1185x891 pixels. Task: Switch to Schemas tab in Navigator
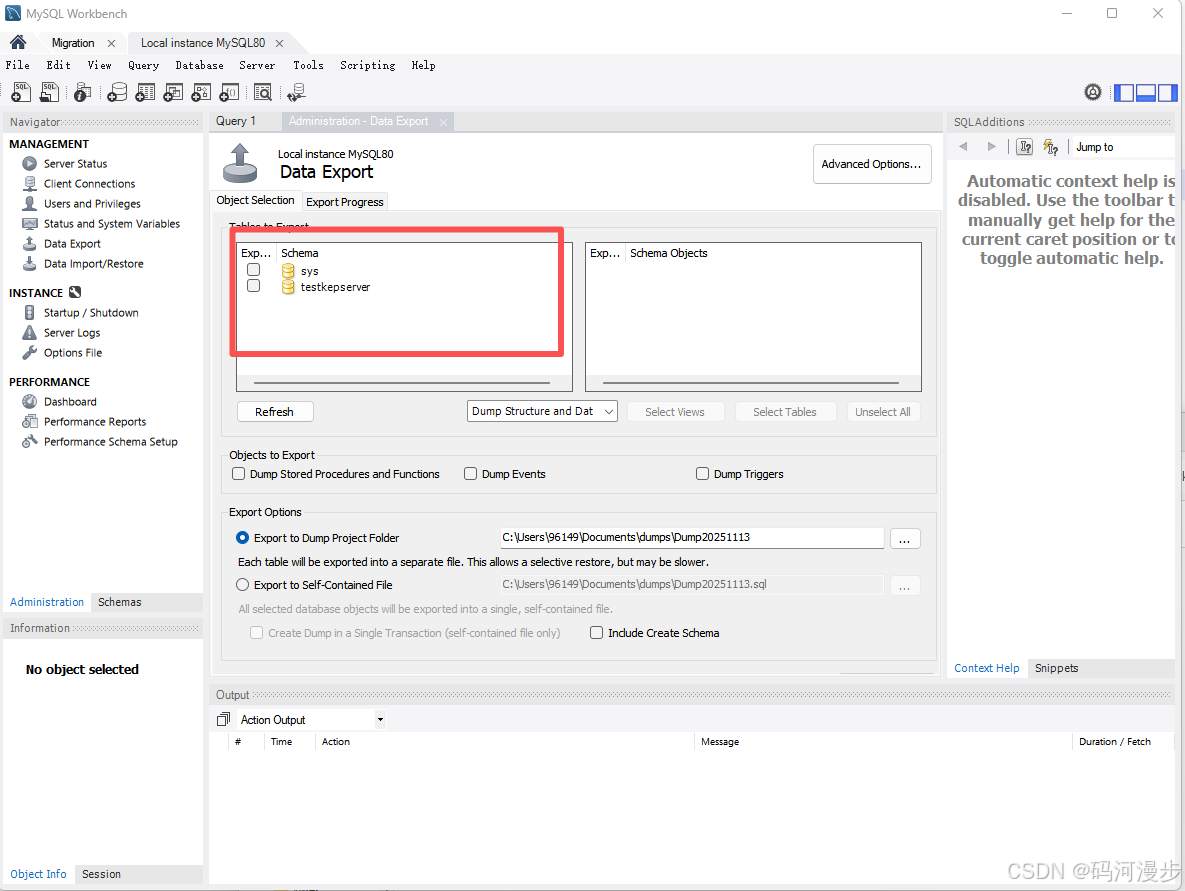click(x=119, y=602)
